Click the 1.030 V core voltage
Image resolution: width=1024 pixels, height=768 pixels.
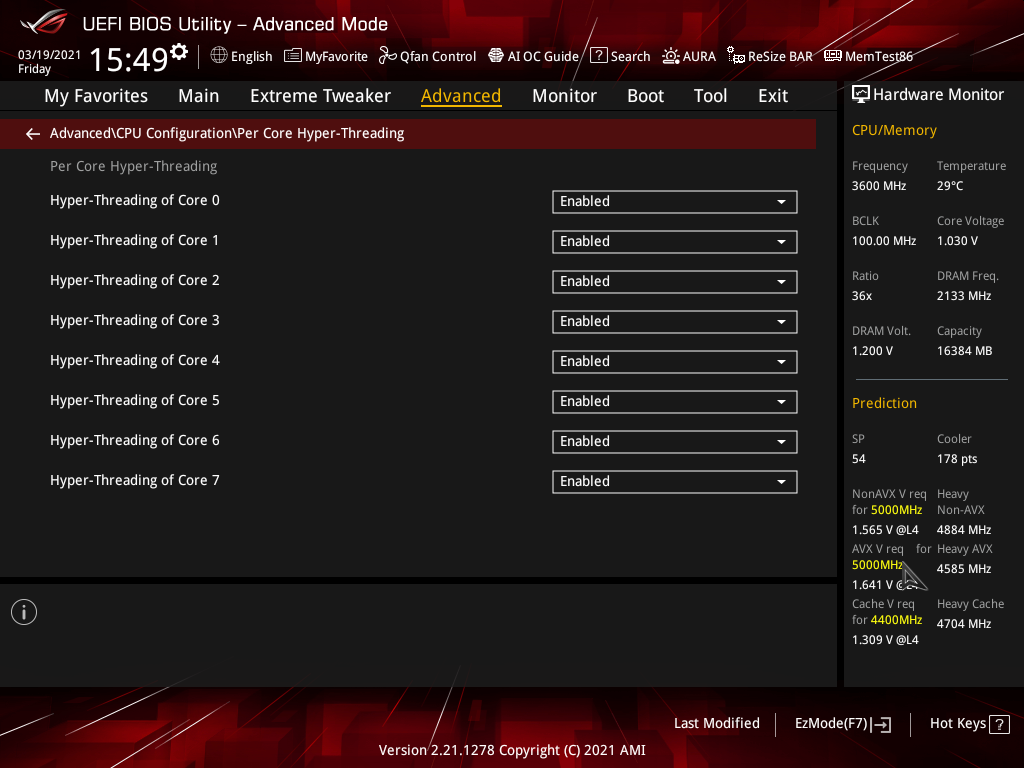coord(957,241)
